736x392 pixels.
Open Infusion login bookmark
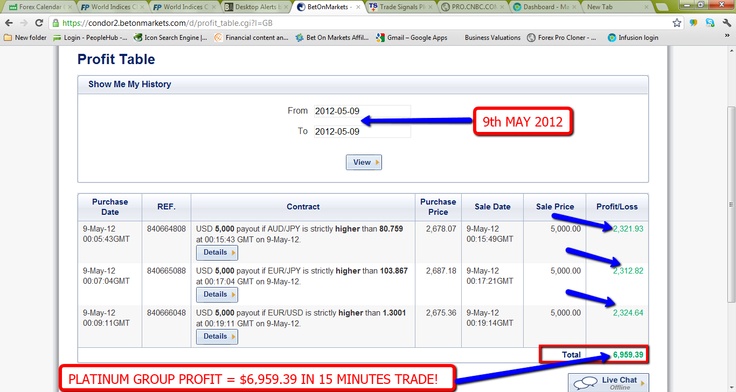[633, 38]
